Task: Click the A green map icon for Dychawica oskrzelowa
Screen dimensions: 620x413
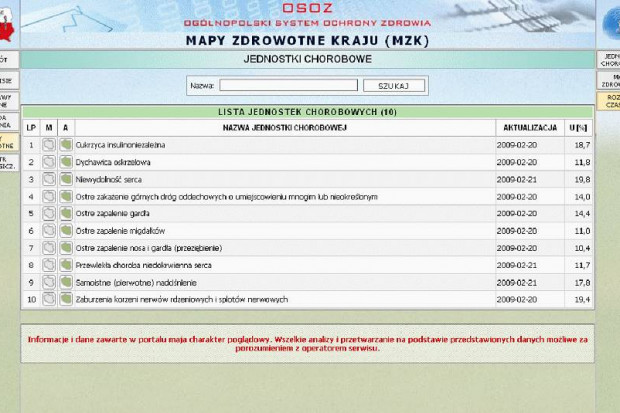Action: tap(66, 162)
